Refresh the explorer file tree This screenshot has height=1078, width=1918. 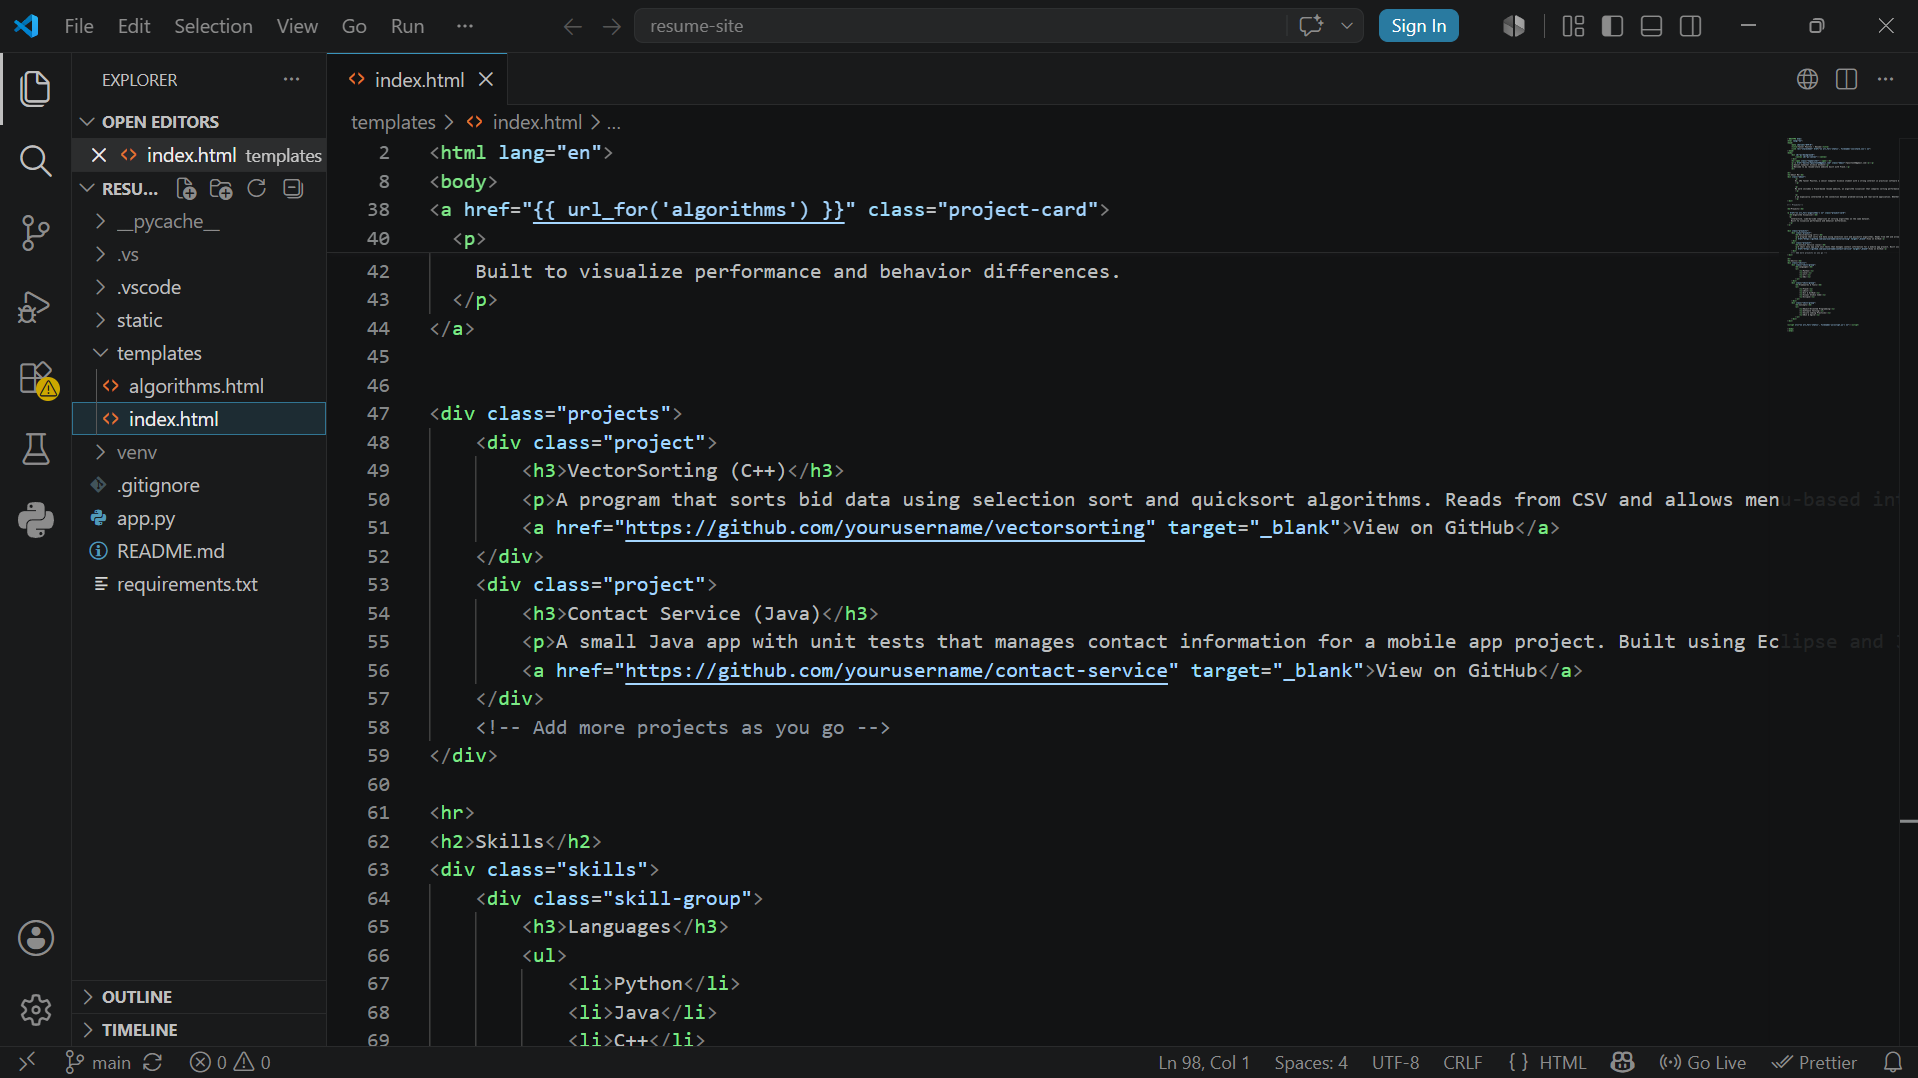257,189
